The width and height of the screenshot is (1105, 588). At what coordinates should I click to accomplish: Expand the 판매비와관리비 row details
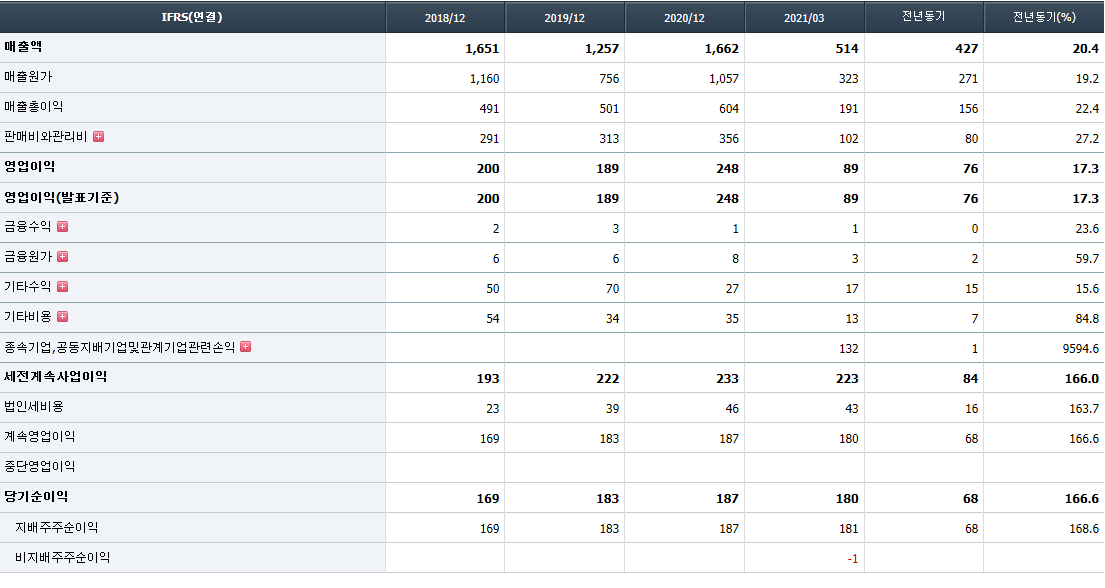pos(99,137)
